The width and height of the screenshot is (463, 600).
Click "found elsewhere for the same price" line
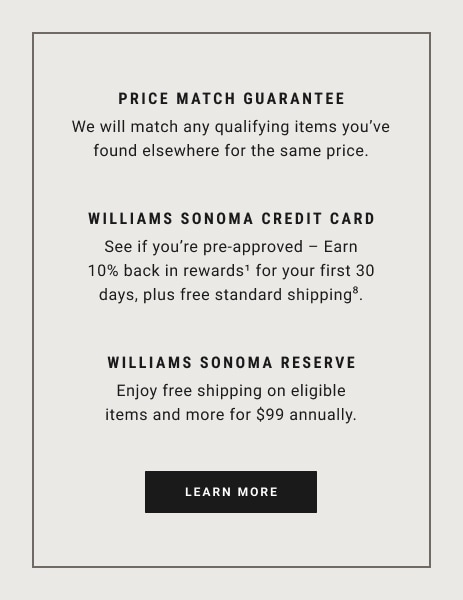tap(231, 151)
